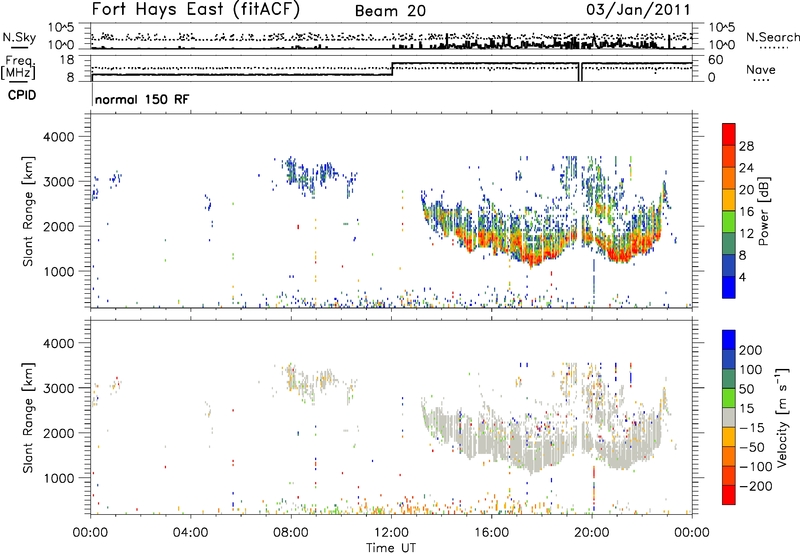Select the 'Beam 20' heading text

coord(390,11)
